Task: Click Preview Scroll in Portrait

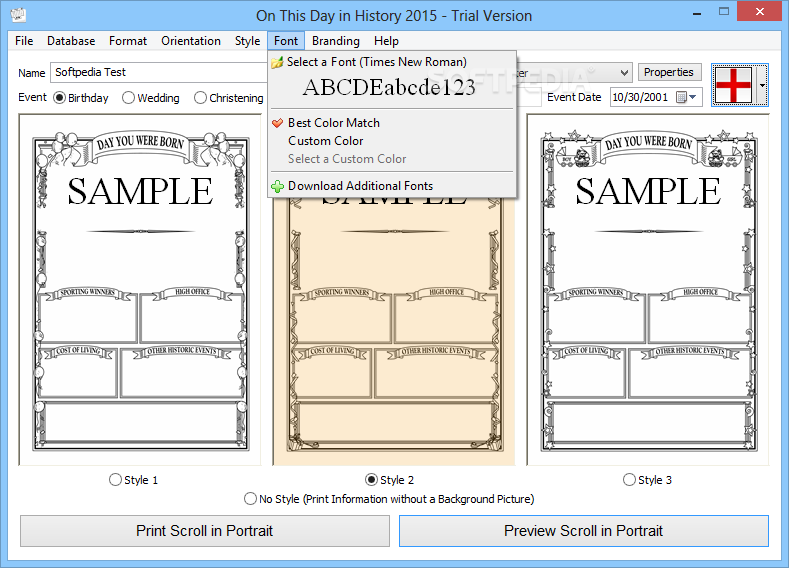Action: (584, 531)
